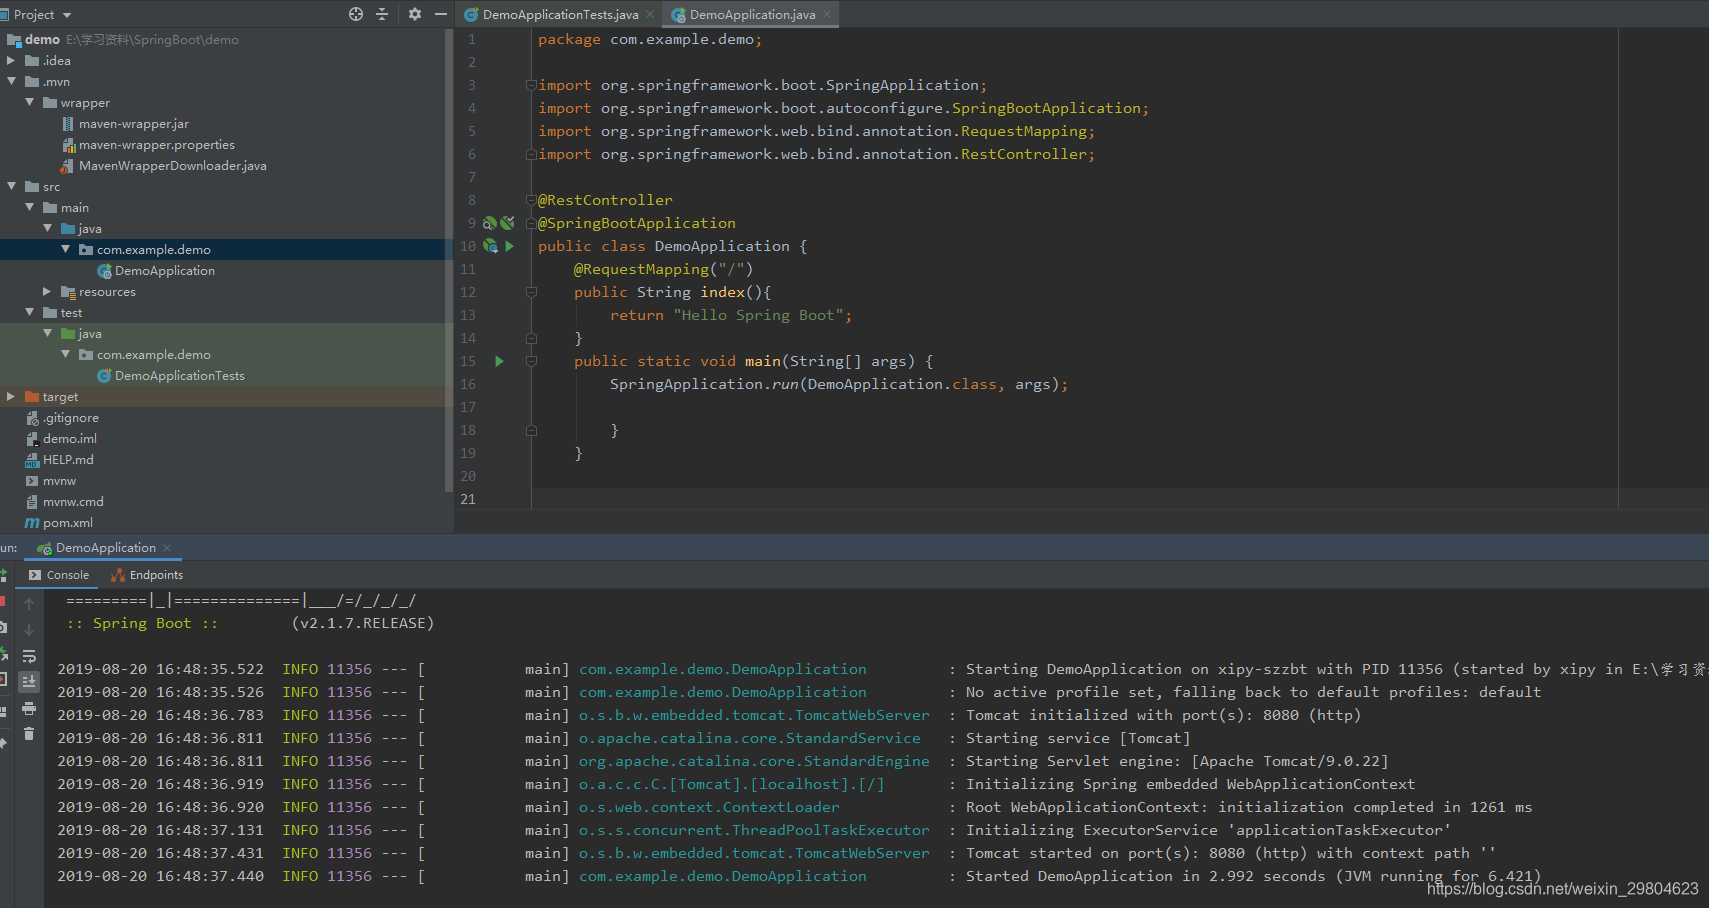The width and height of the screenshot is (1709, 908).
Task: Close the DemoApplicationTests.java tab
Action: click(x=650, y=14)
